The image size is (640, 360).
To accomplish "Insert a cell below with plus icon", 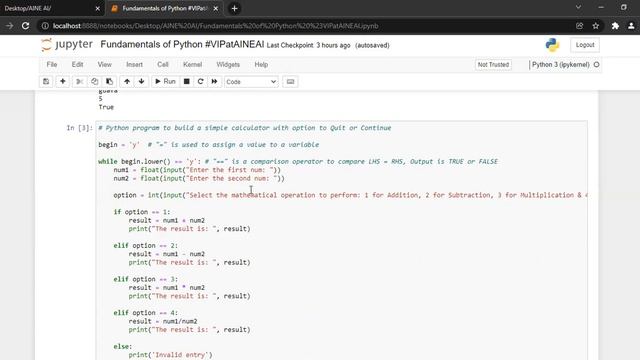I will click(62, 82).
